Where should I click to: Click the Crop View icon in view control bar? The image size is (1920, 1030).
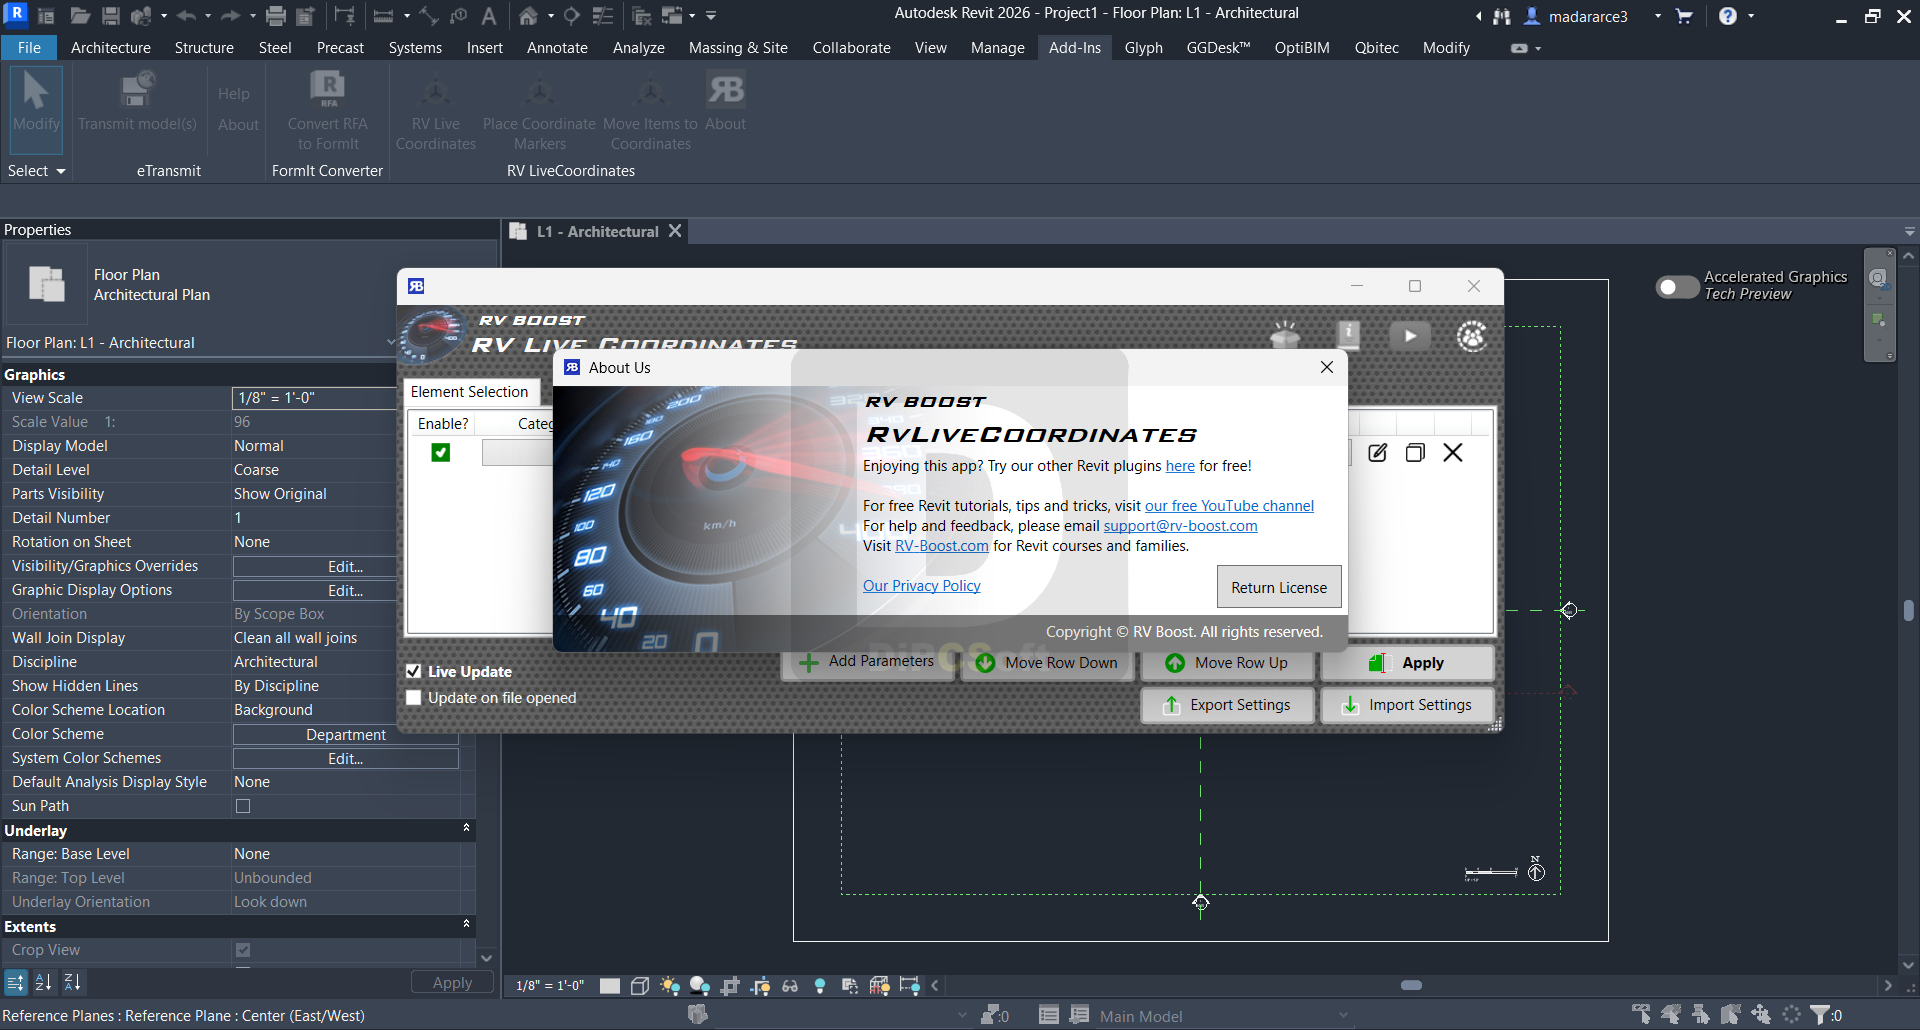pos(730,986)
